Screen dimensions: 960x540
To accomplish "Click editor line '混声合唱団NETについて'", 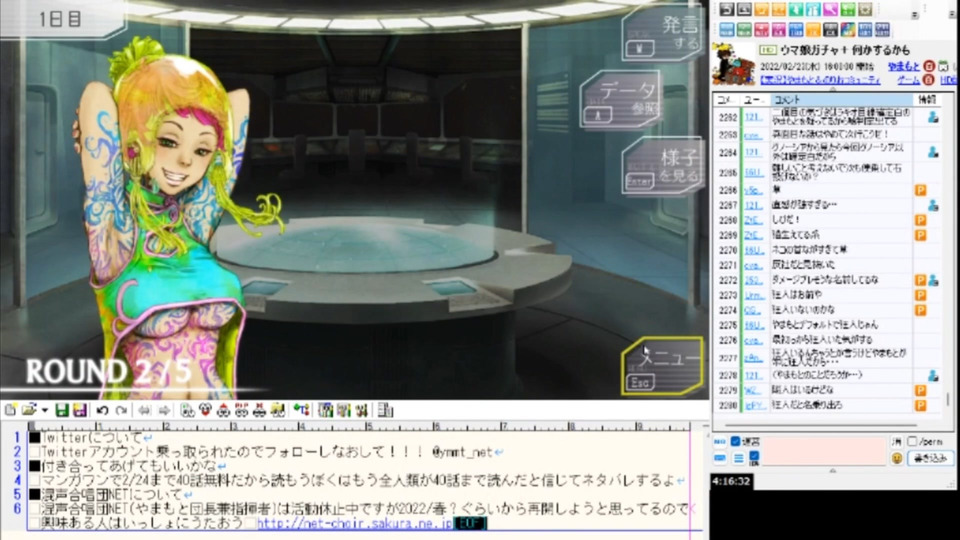I will pos(110,494).
